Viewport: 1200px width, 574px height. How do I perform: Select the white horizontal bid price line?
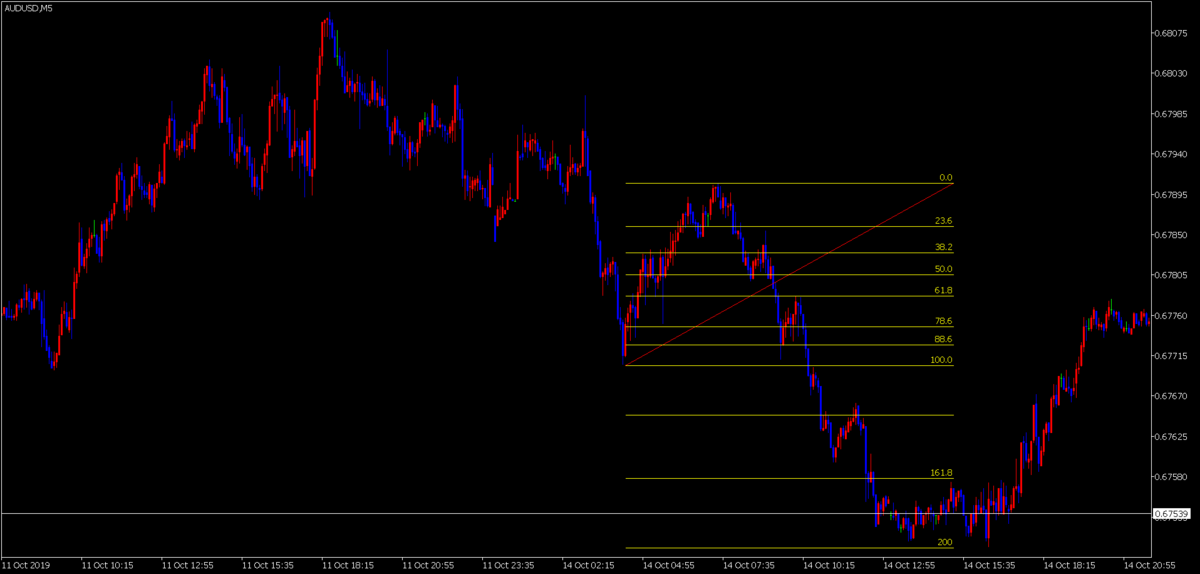575,513
